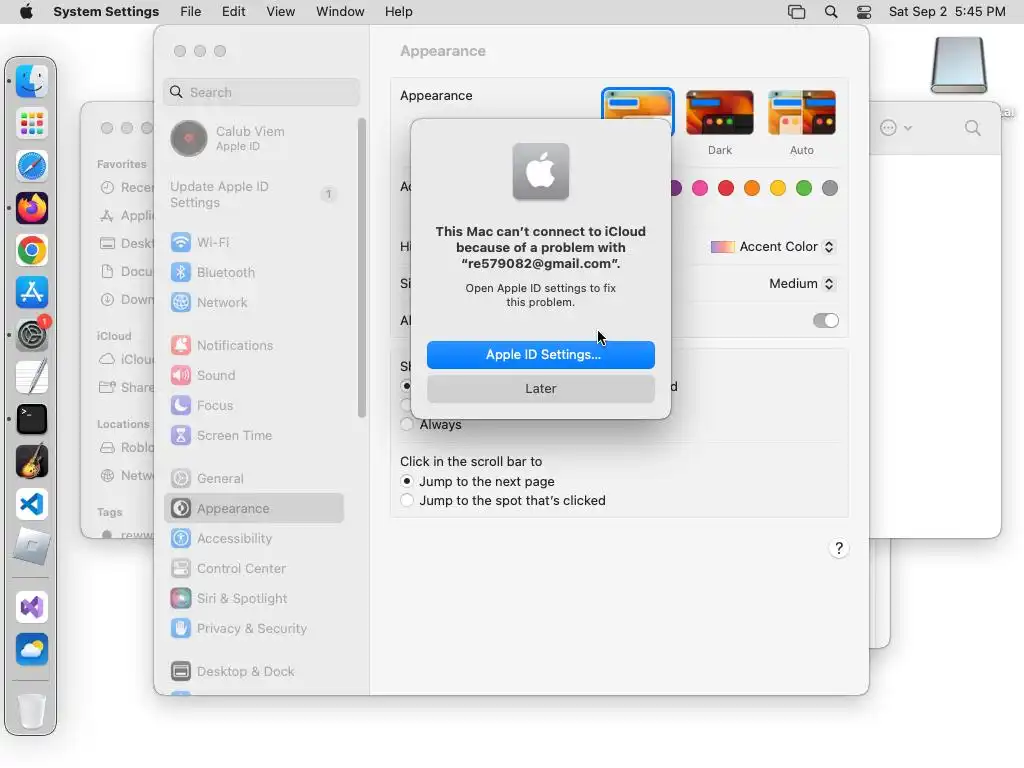Select 'Jump to the next page' radio
The image size is (1024, 768).
coord(407,481)
